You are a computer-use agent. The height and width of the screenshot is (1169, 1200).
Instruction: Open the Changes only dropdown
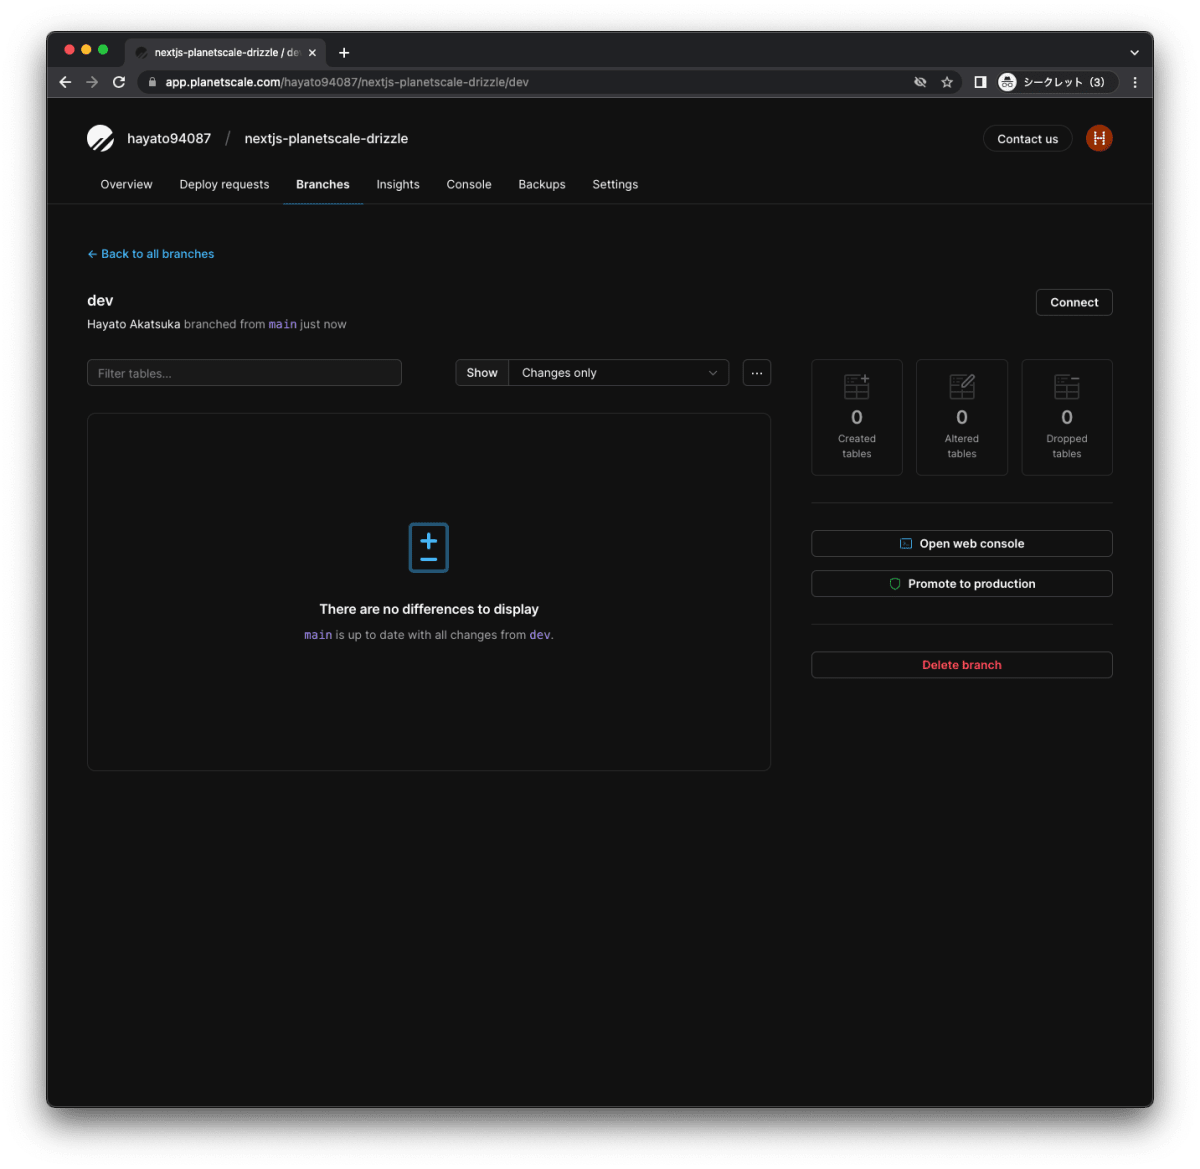[x=619, y=373]
